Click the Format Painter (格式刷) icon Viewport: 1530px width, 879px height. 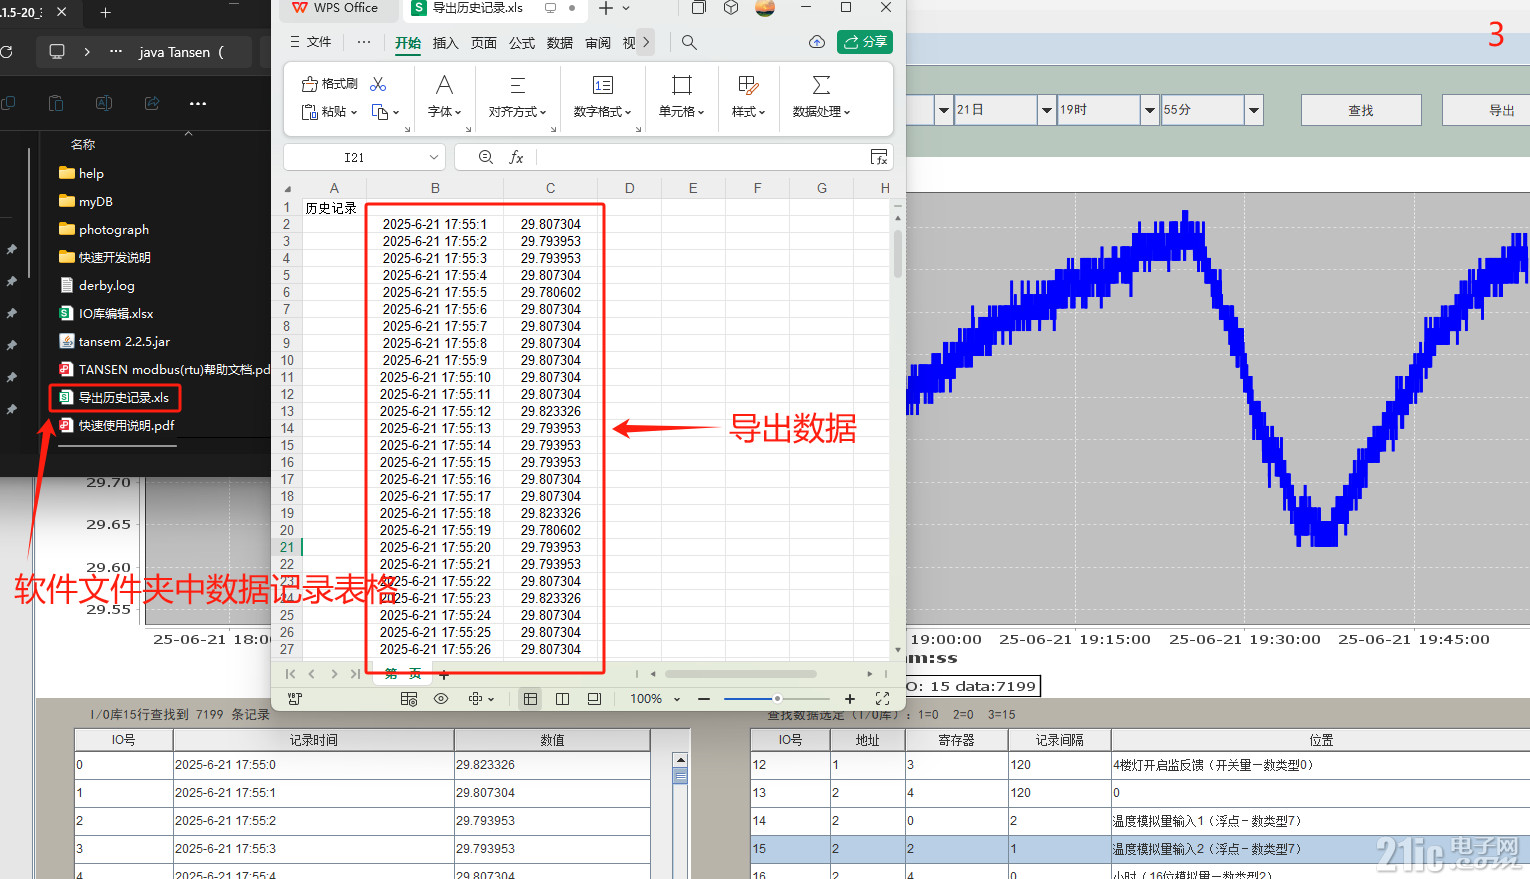click(310, 84)
